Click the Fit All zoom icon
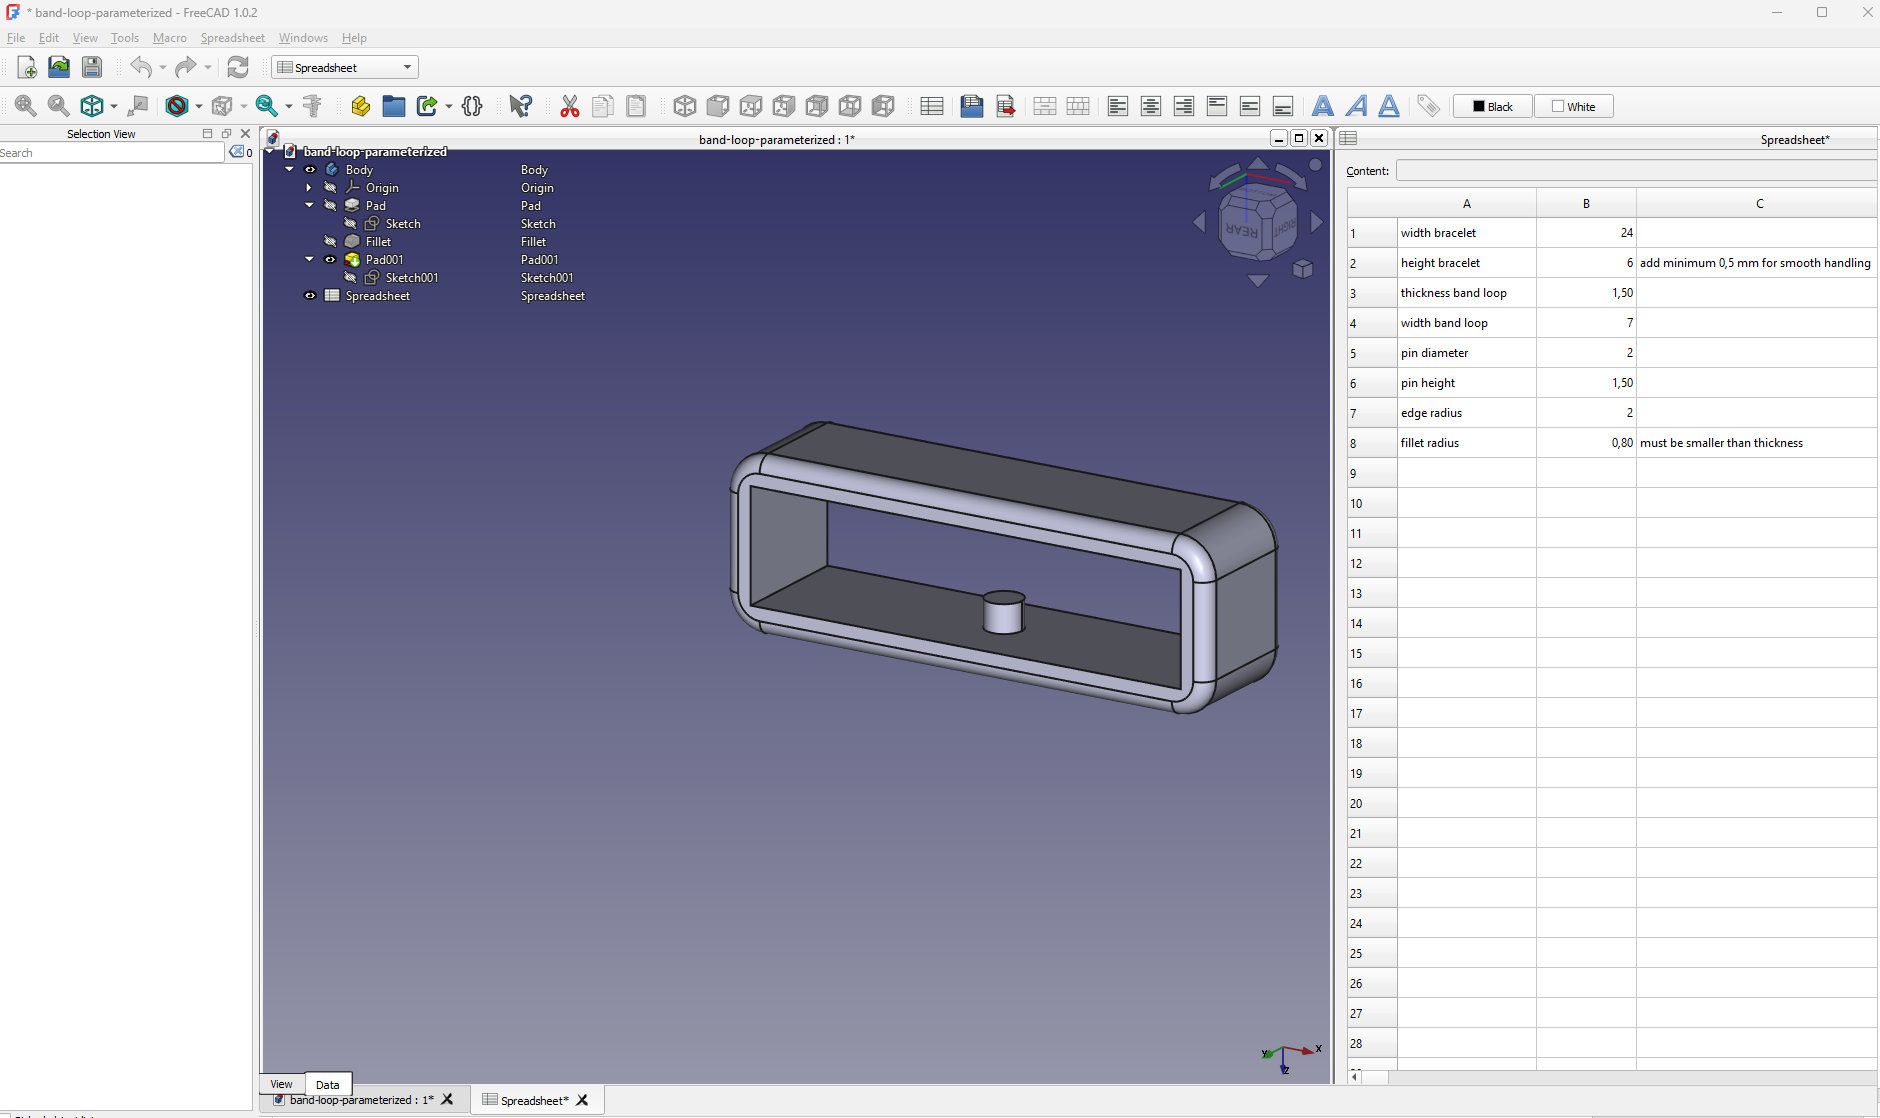This screenshot has width=1880, height=1118. click(x=26, y=106)
